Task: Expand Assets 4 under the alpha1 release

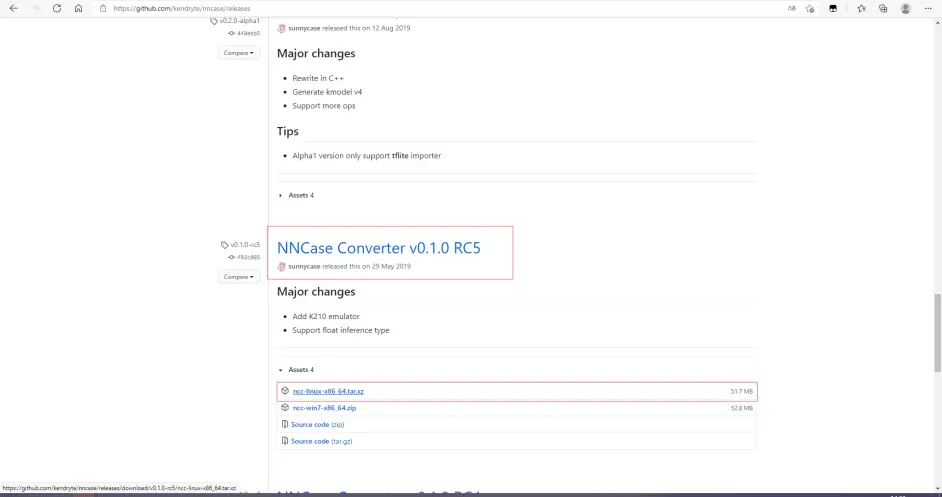Action: (296, 195)
